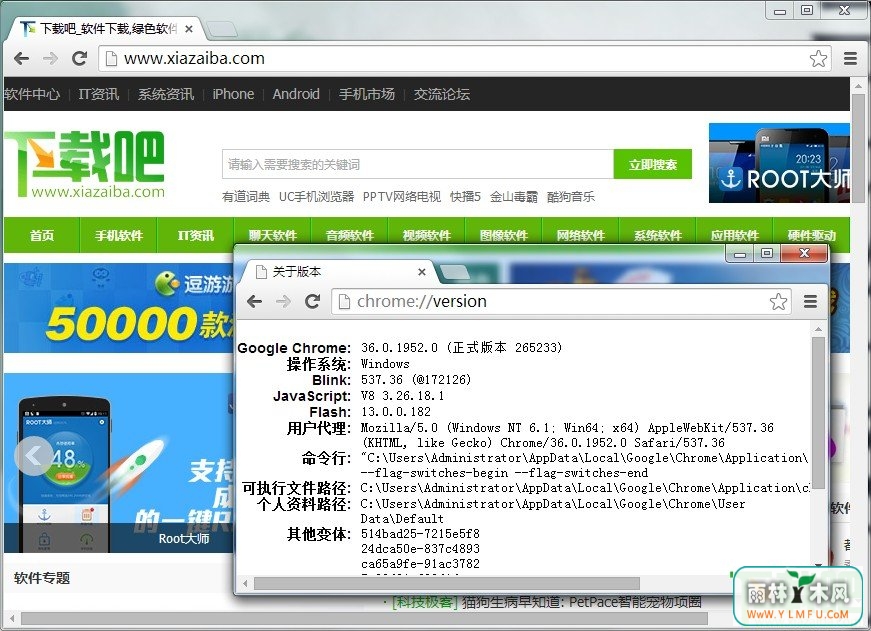Open the ROOT大师 ad banner
This screenshot has width=871, height=631.
[779, 163]
